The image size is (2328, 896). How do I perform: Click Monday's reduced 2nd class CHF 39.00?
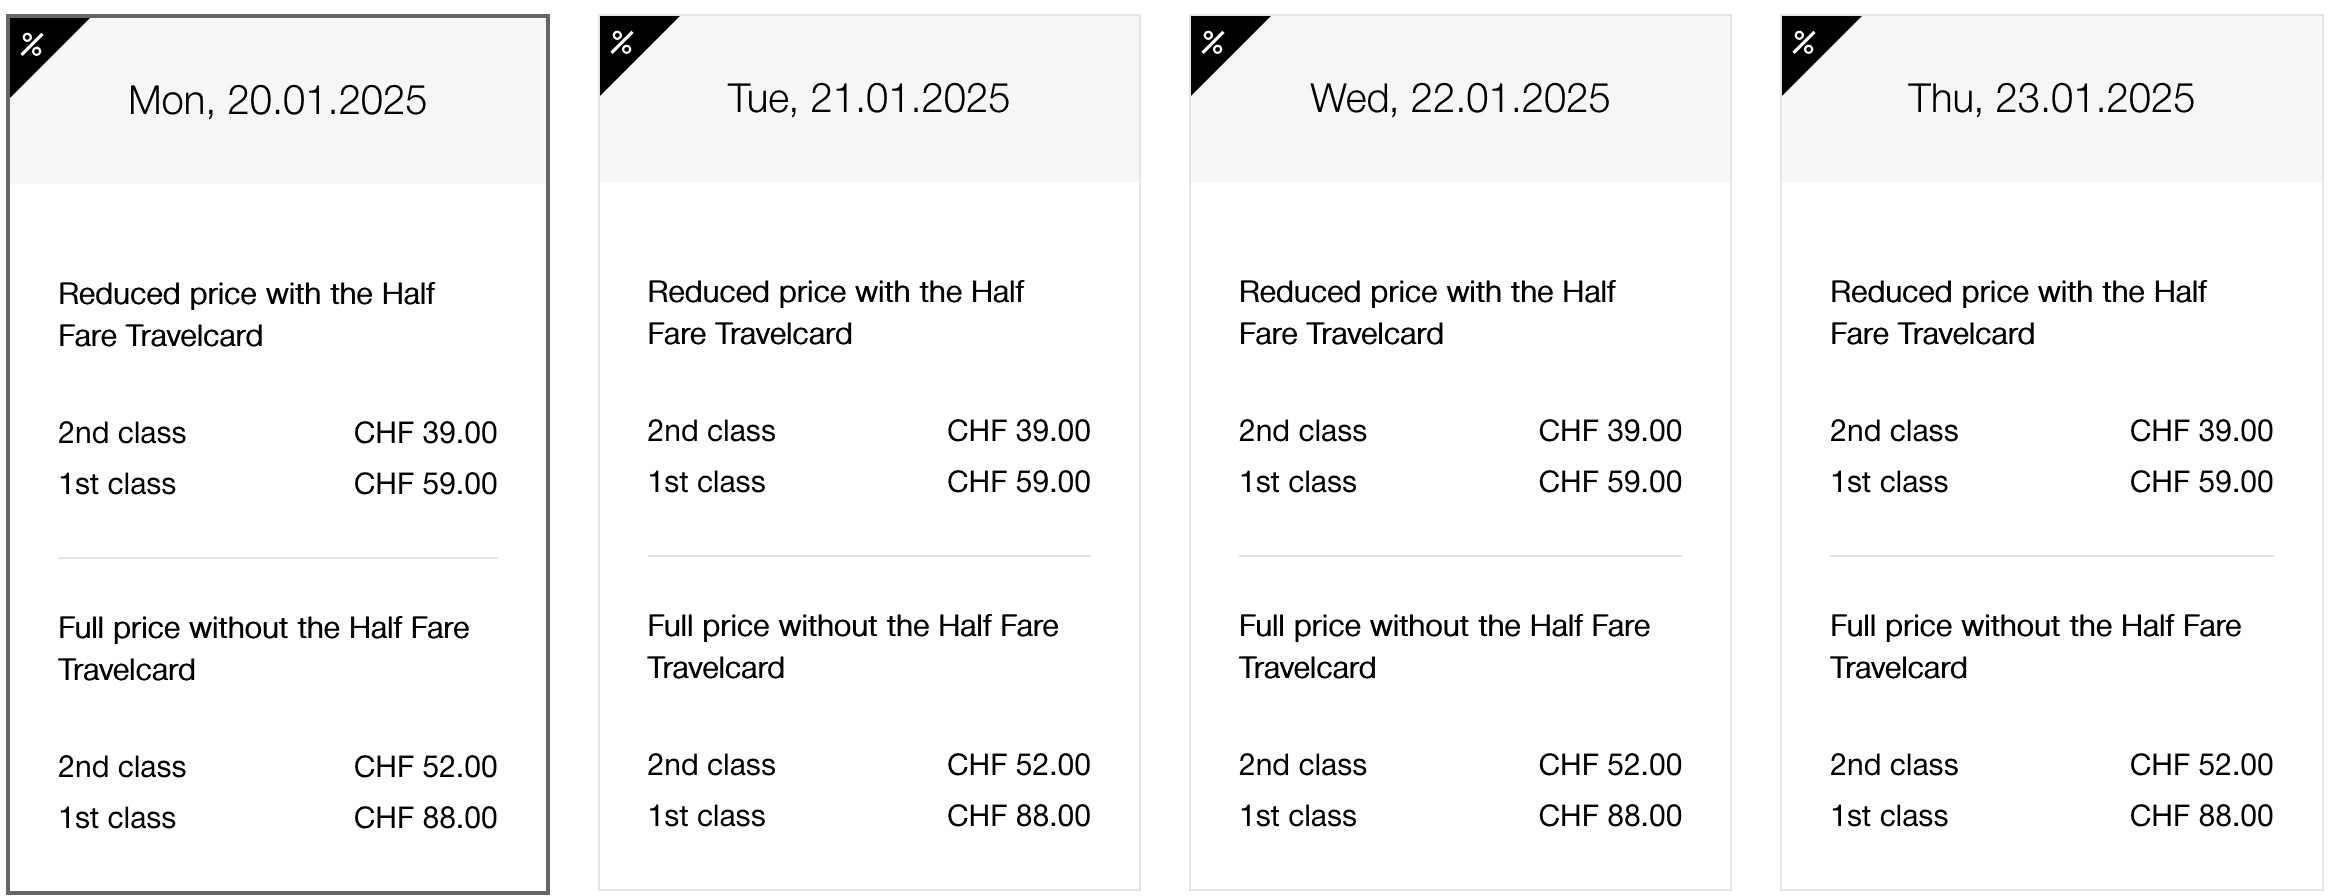(425, 433)
